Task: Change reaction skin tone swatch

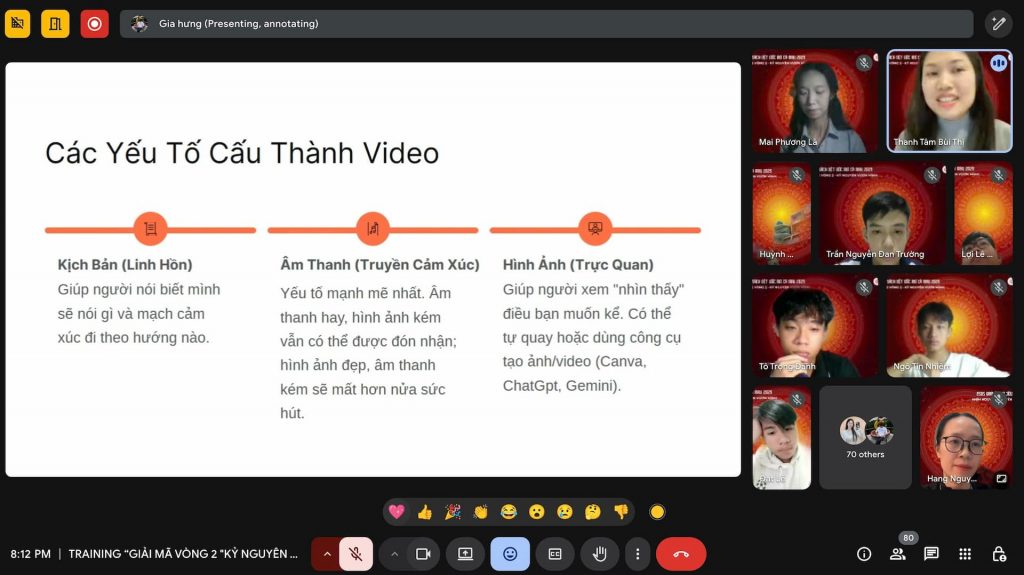Action: coord(657,512)
